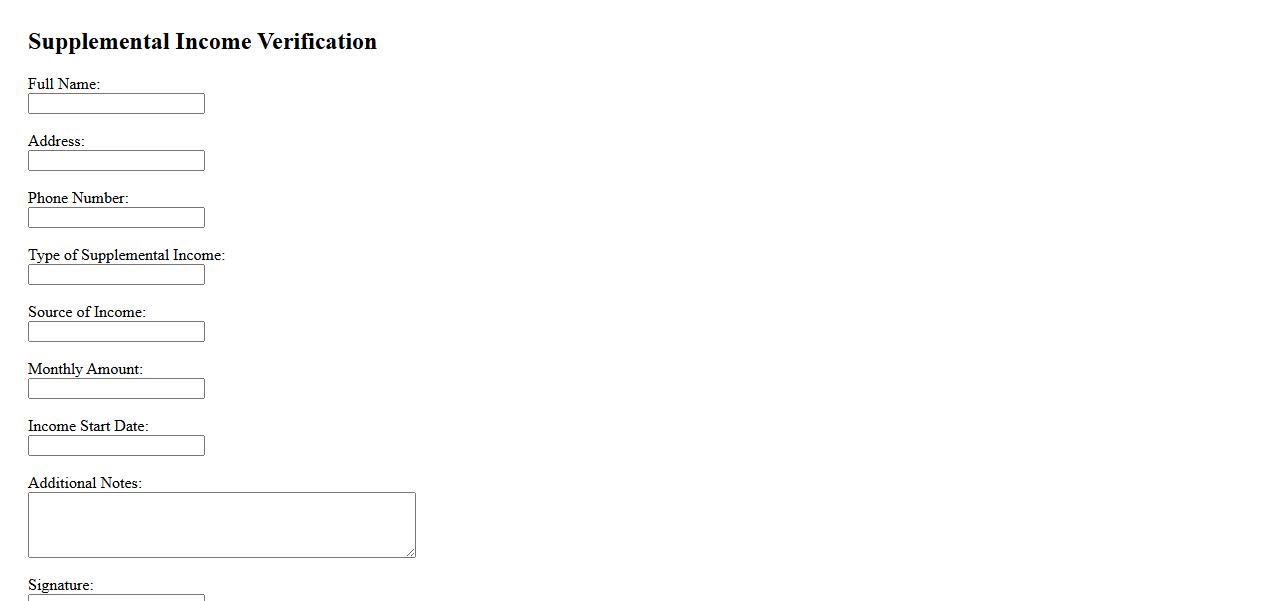Click the Monthly Amount input field
Image resolution: width=1278 pixels, height=601 pixels.
pyautogui.click(x=116, y=389)
